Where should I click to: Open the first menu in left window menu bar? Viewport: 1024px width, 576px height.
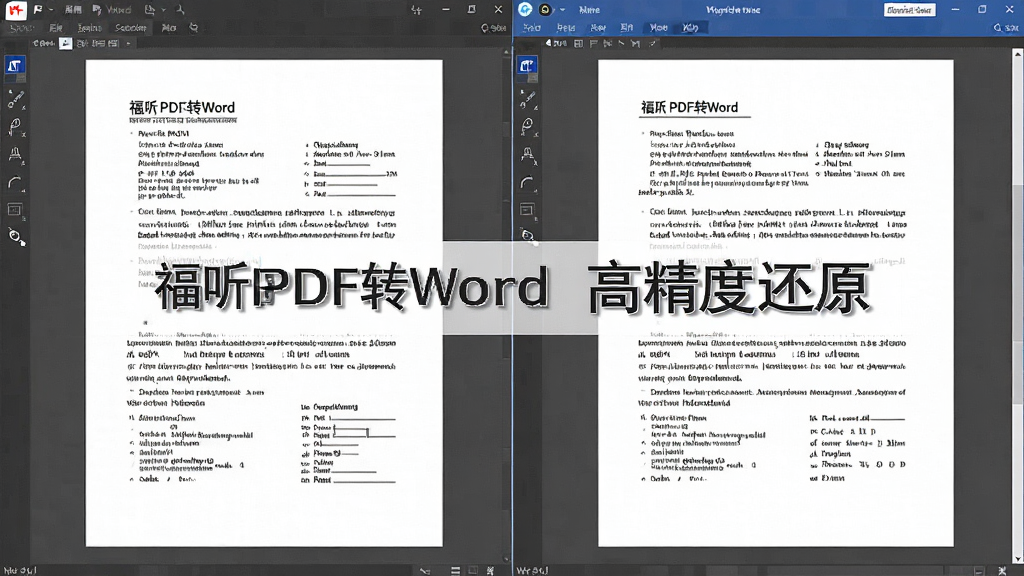coord(20,28)
